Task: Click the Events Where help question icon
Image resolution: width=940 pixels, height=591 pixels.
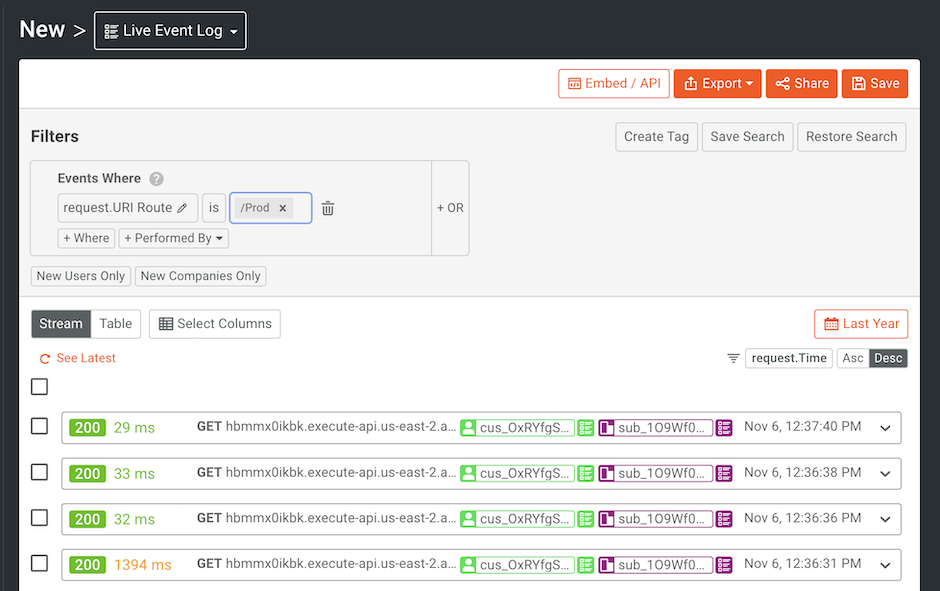Action: point(156,179)
